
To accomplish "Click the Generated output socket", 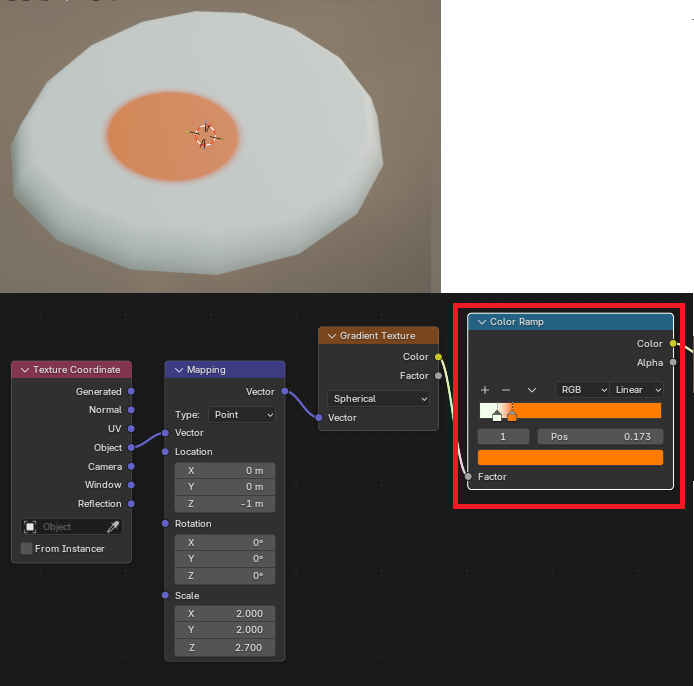I will pyautogui.click(x=131, y=392).
